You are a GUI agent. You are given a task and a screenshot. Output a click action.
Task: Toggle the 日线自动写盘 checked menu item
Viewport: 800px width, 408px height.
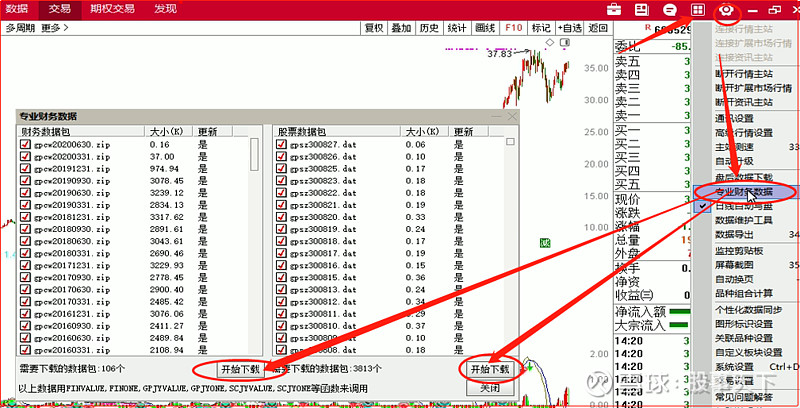pyautogui.click(x=743, y=206)
